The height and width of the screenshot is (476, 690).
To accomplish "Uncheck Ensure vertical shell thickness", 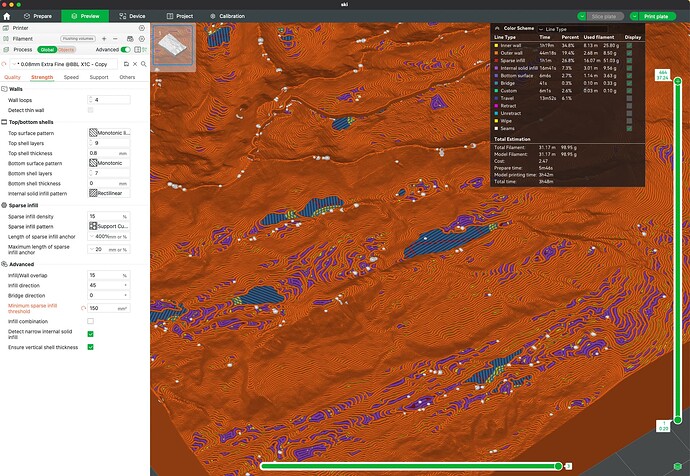I will (91, 347).
